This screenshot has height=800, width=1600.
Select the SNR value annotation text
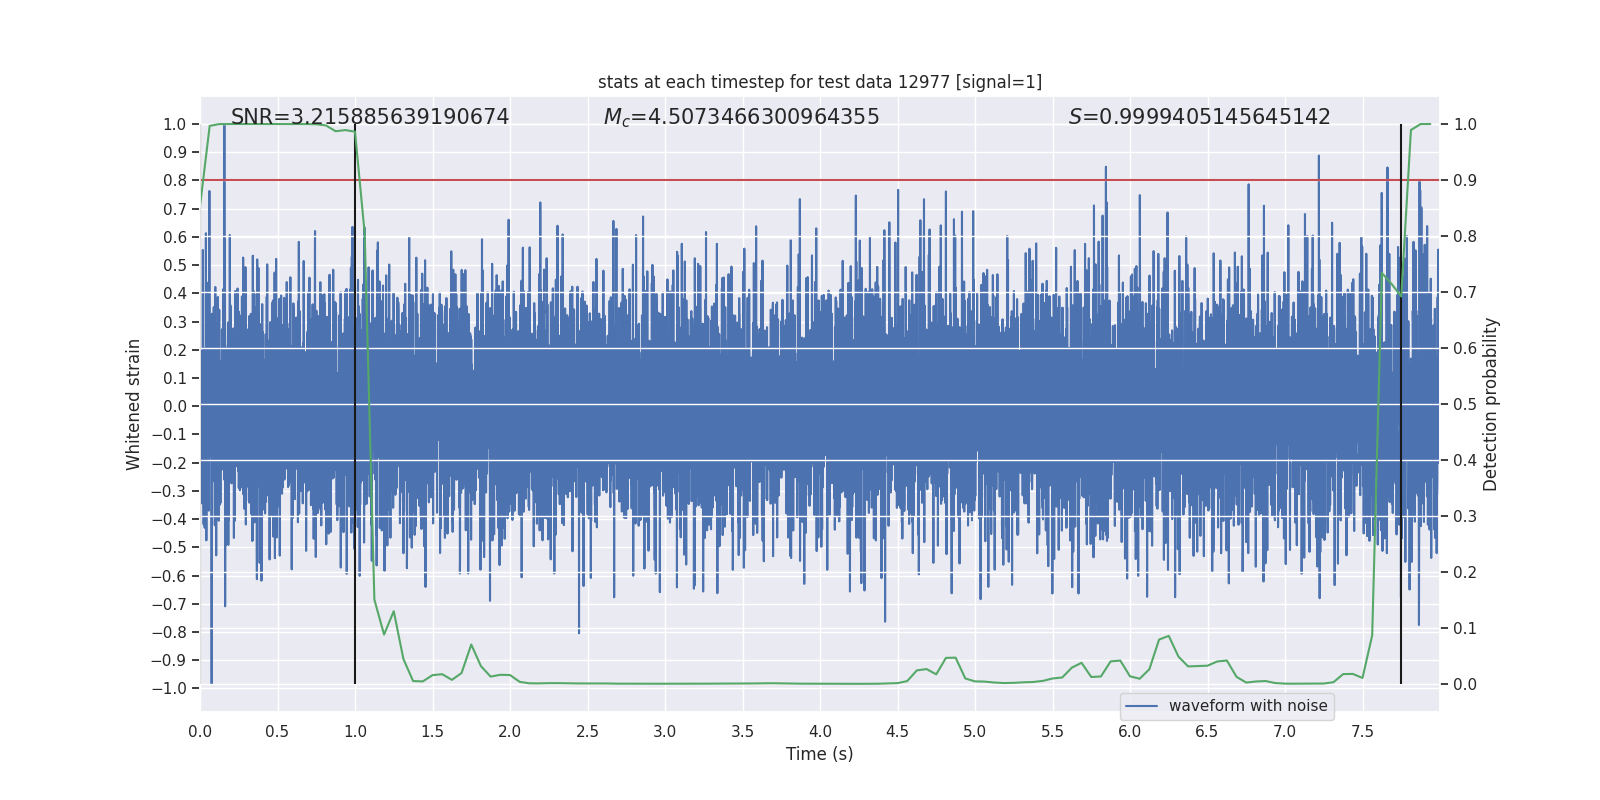tap(370, 117)
